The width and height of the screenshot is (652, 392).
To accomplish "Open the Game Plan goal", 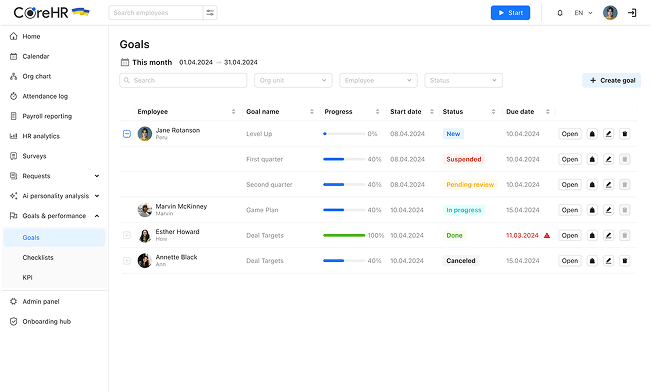I will [x=570, y=210].
